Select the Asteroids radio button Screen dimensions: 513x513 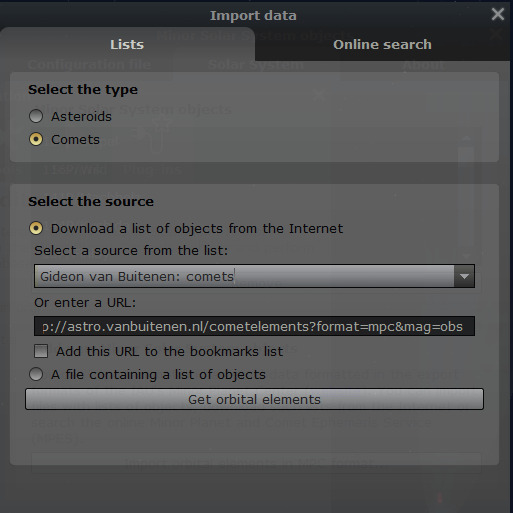coord(36,116)
